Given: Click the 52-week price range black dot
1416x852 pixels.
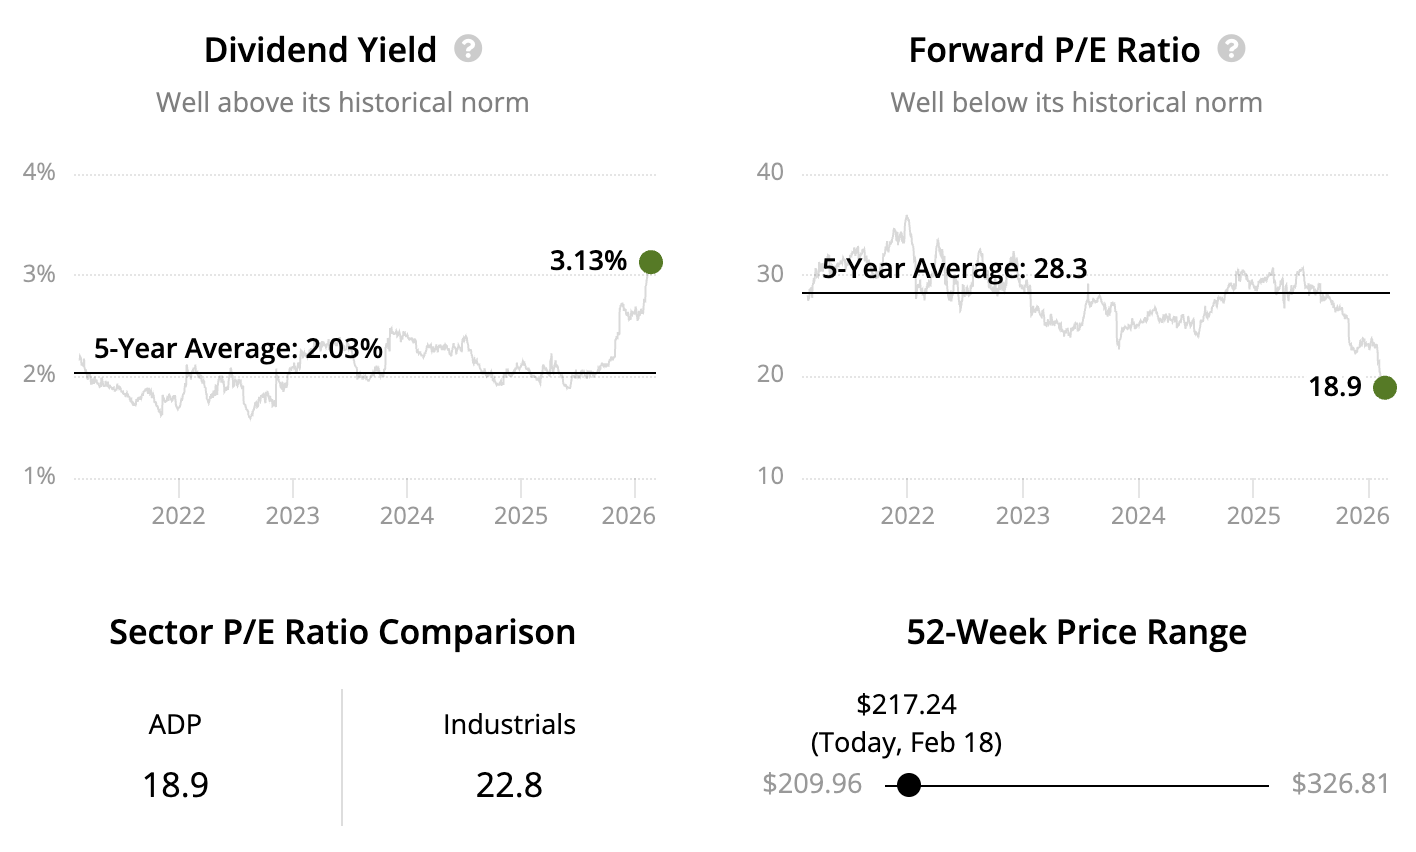Looking at the screenshot, I should tap(908, 785).
